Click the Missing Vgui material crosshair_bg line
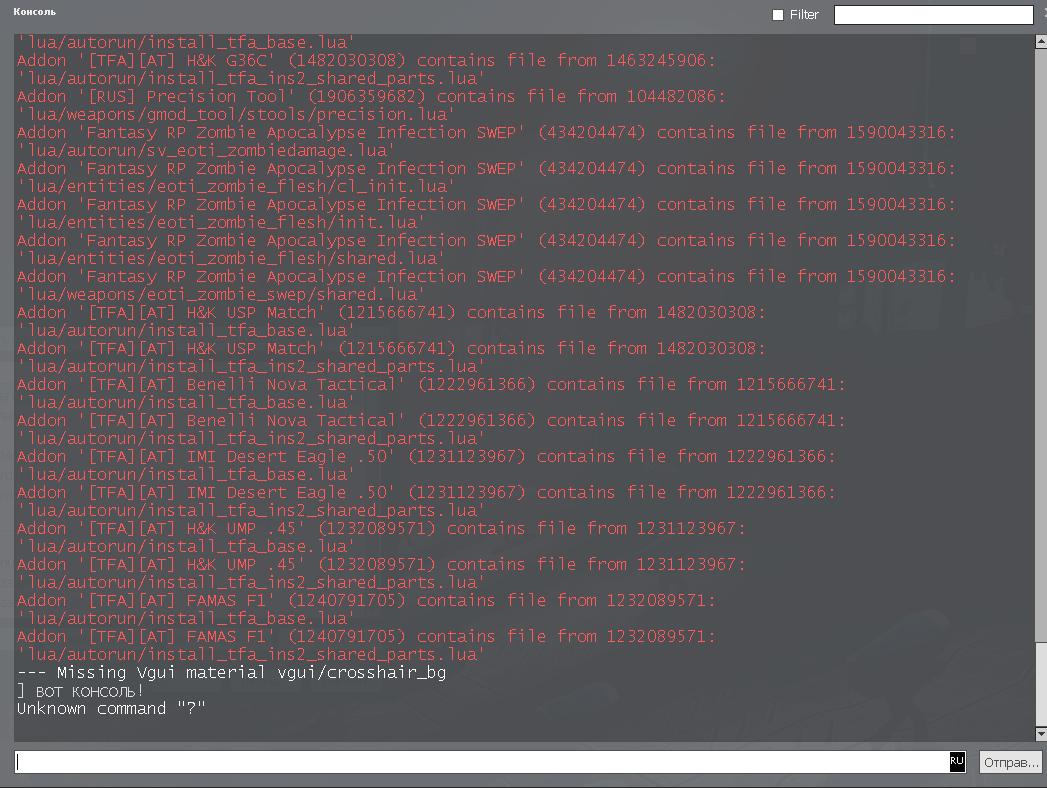 232,672
